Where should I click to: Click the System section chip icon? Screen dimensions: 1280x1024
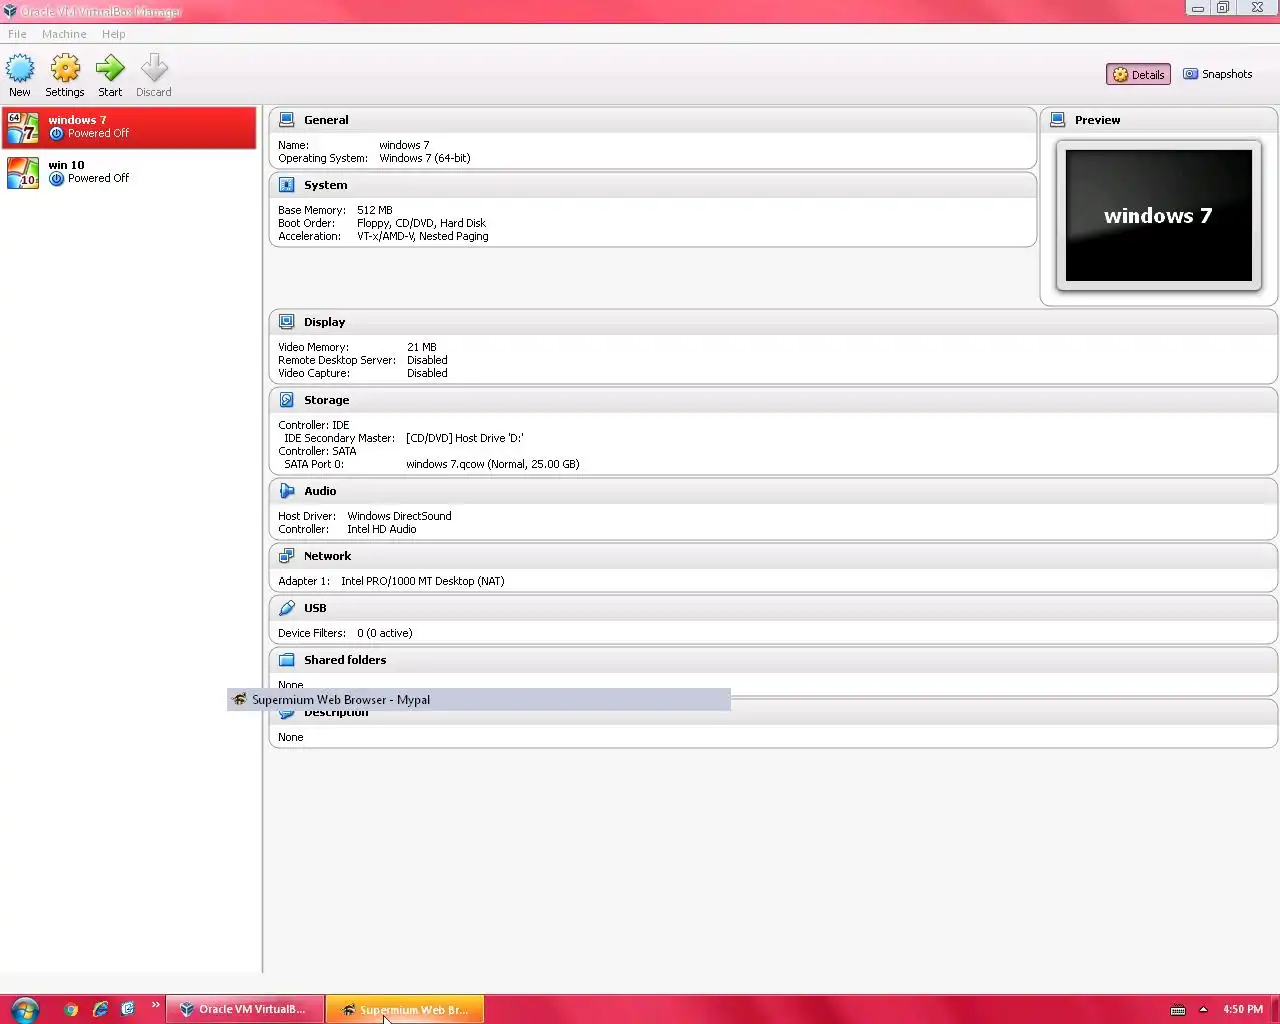(287, 185)
